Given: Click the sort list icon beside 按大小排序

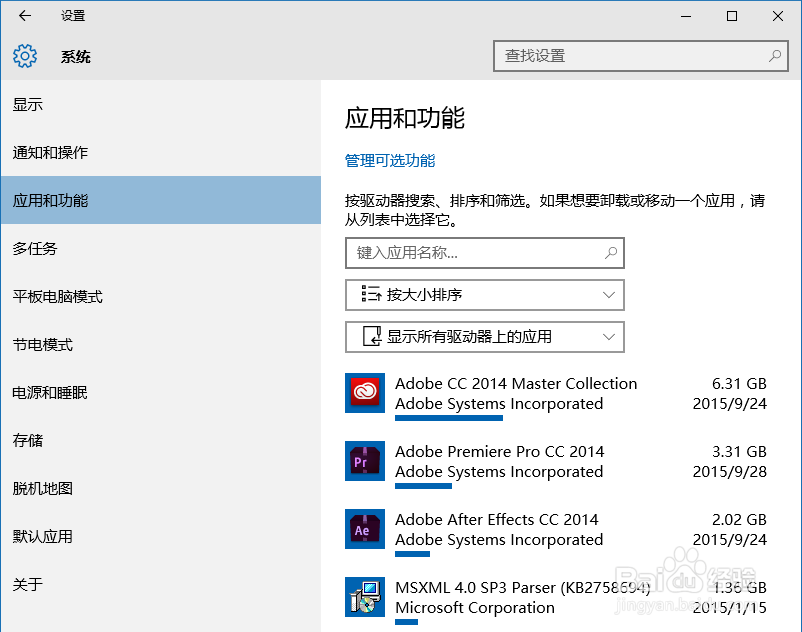Looking at the screenshot, I should (371, 294).
